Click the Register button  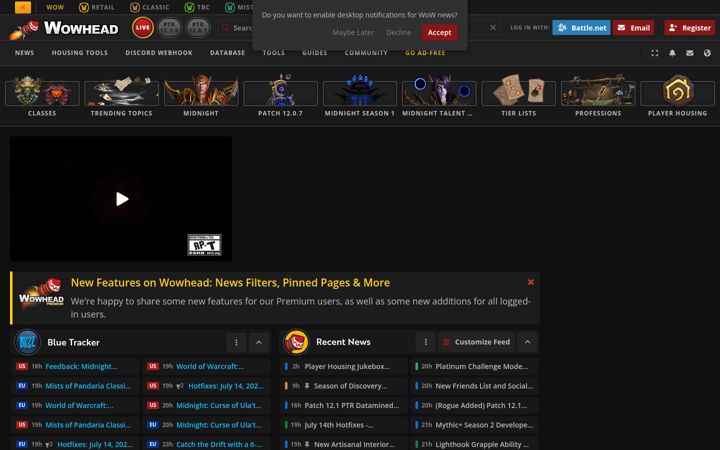690,28
